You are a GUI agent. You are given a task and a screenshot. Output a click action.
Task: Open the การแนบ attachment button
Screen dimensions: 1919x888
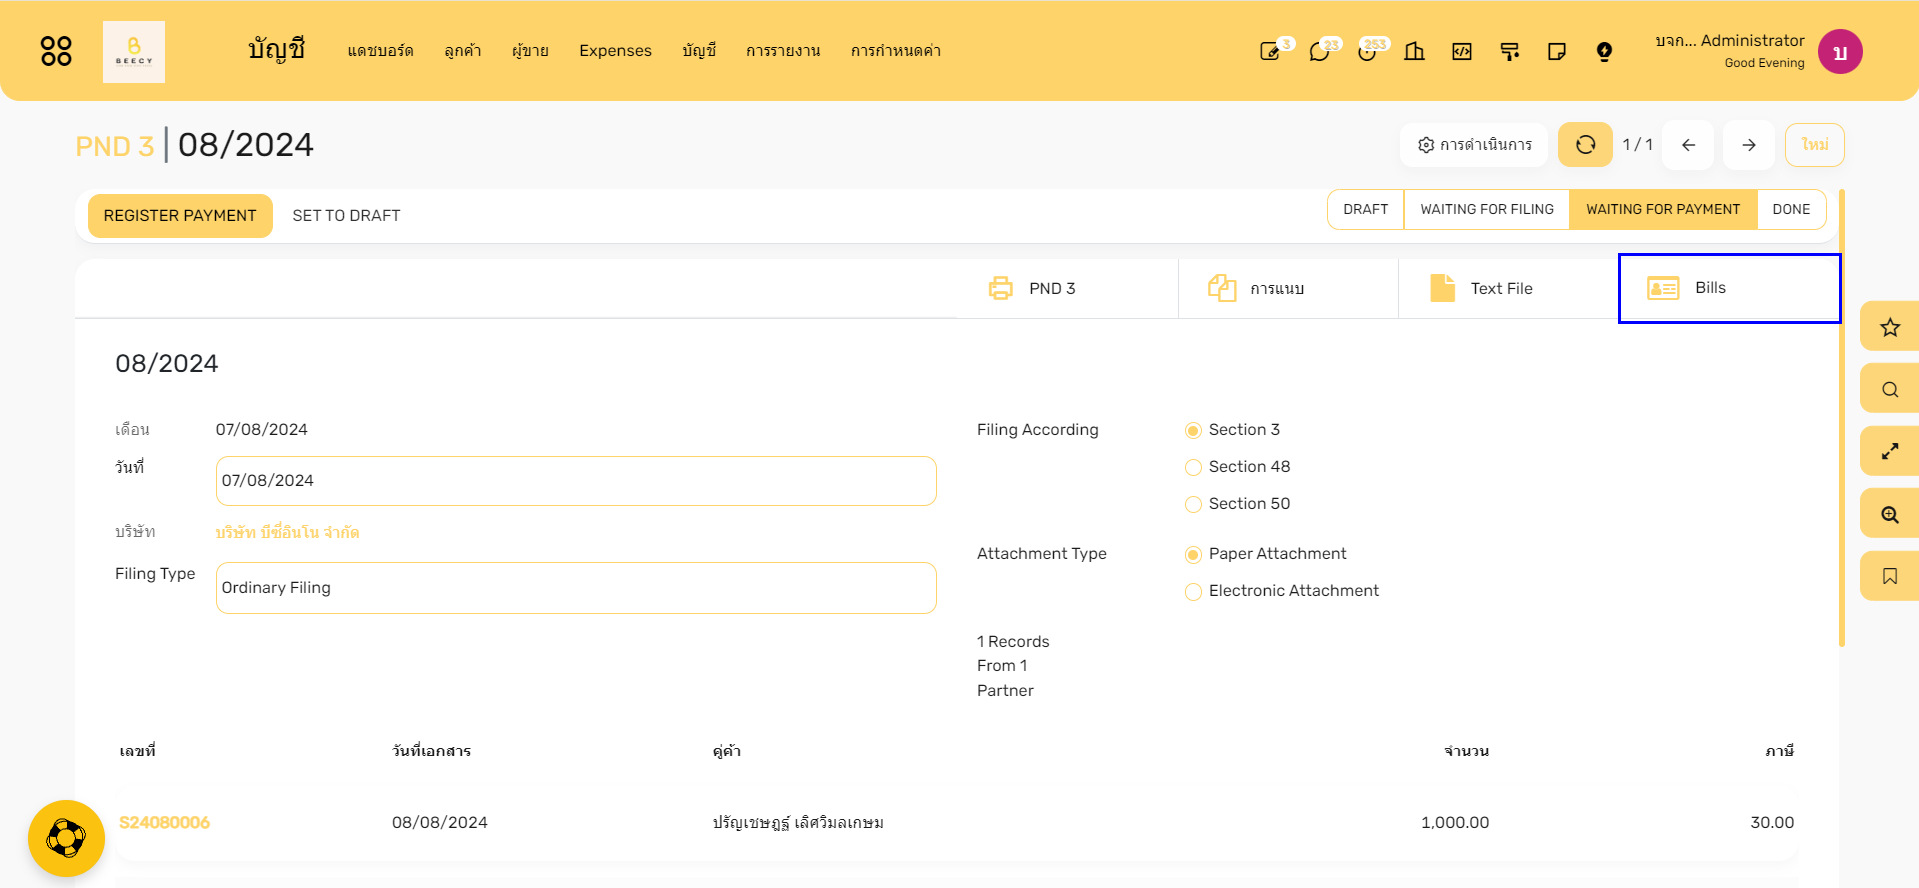pyautogui.click(x=1288, y=288)
